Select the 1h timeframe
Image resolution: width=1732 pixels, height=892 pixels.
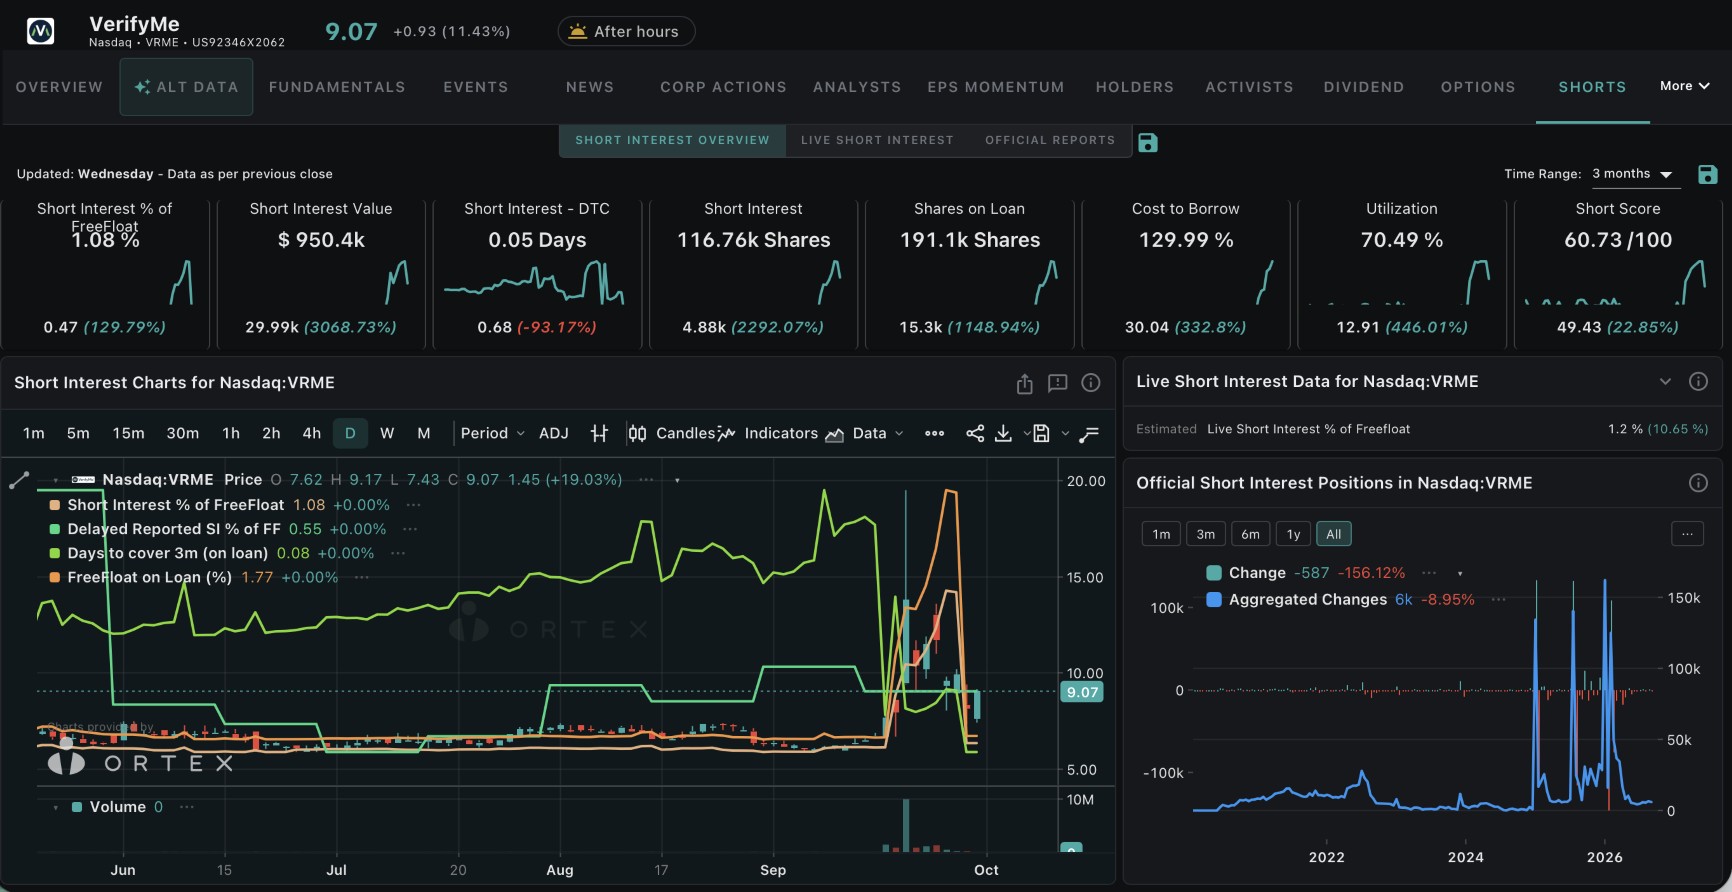point(231,433)
